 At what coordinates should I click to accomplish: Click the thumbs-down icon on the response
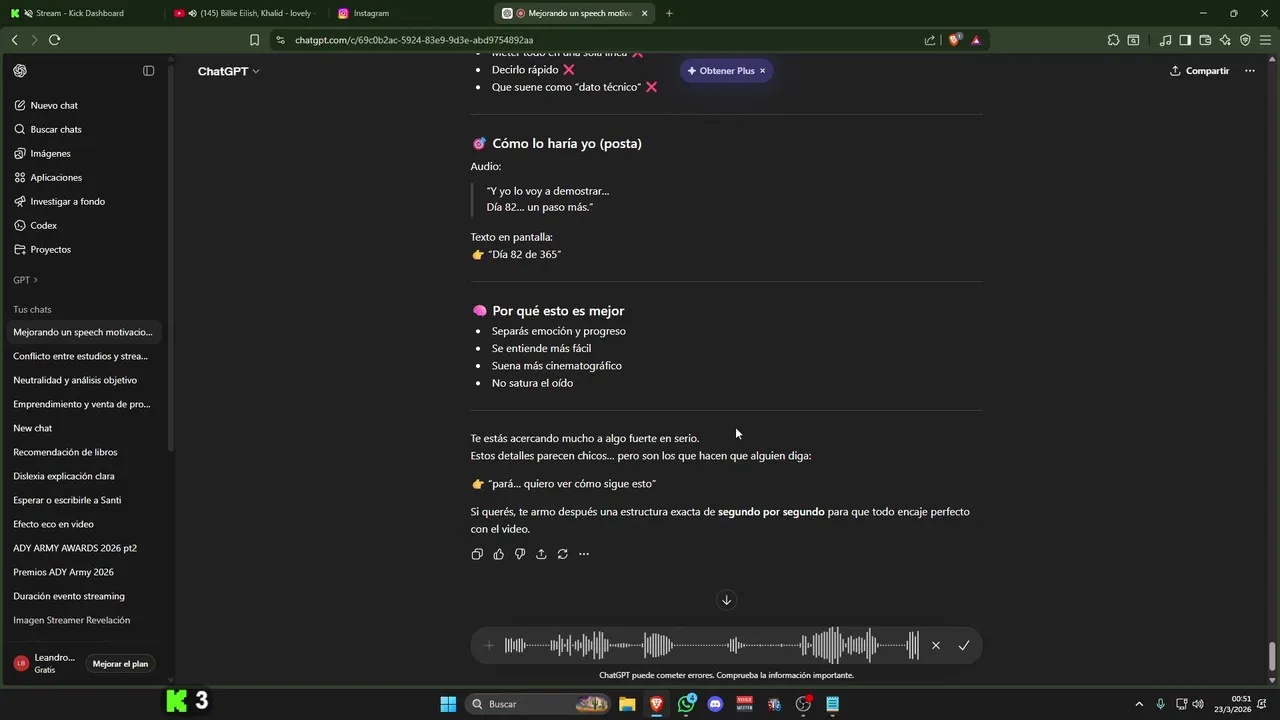click(x=520, y=554)
